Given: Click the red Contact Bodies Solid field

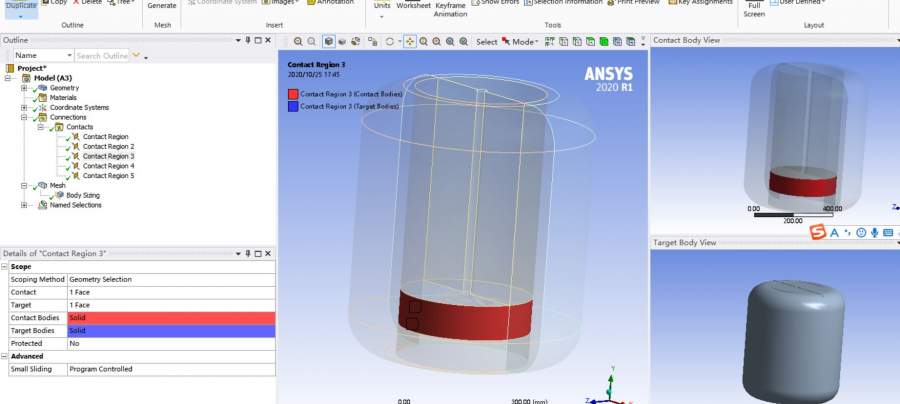Looking at the screenshot, I should [171, 317].
